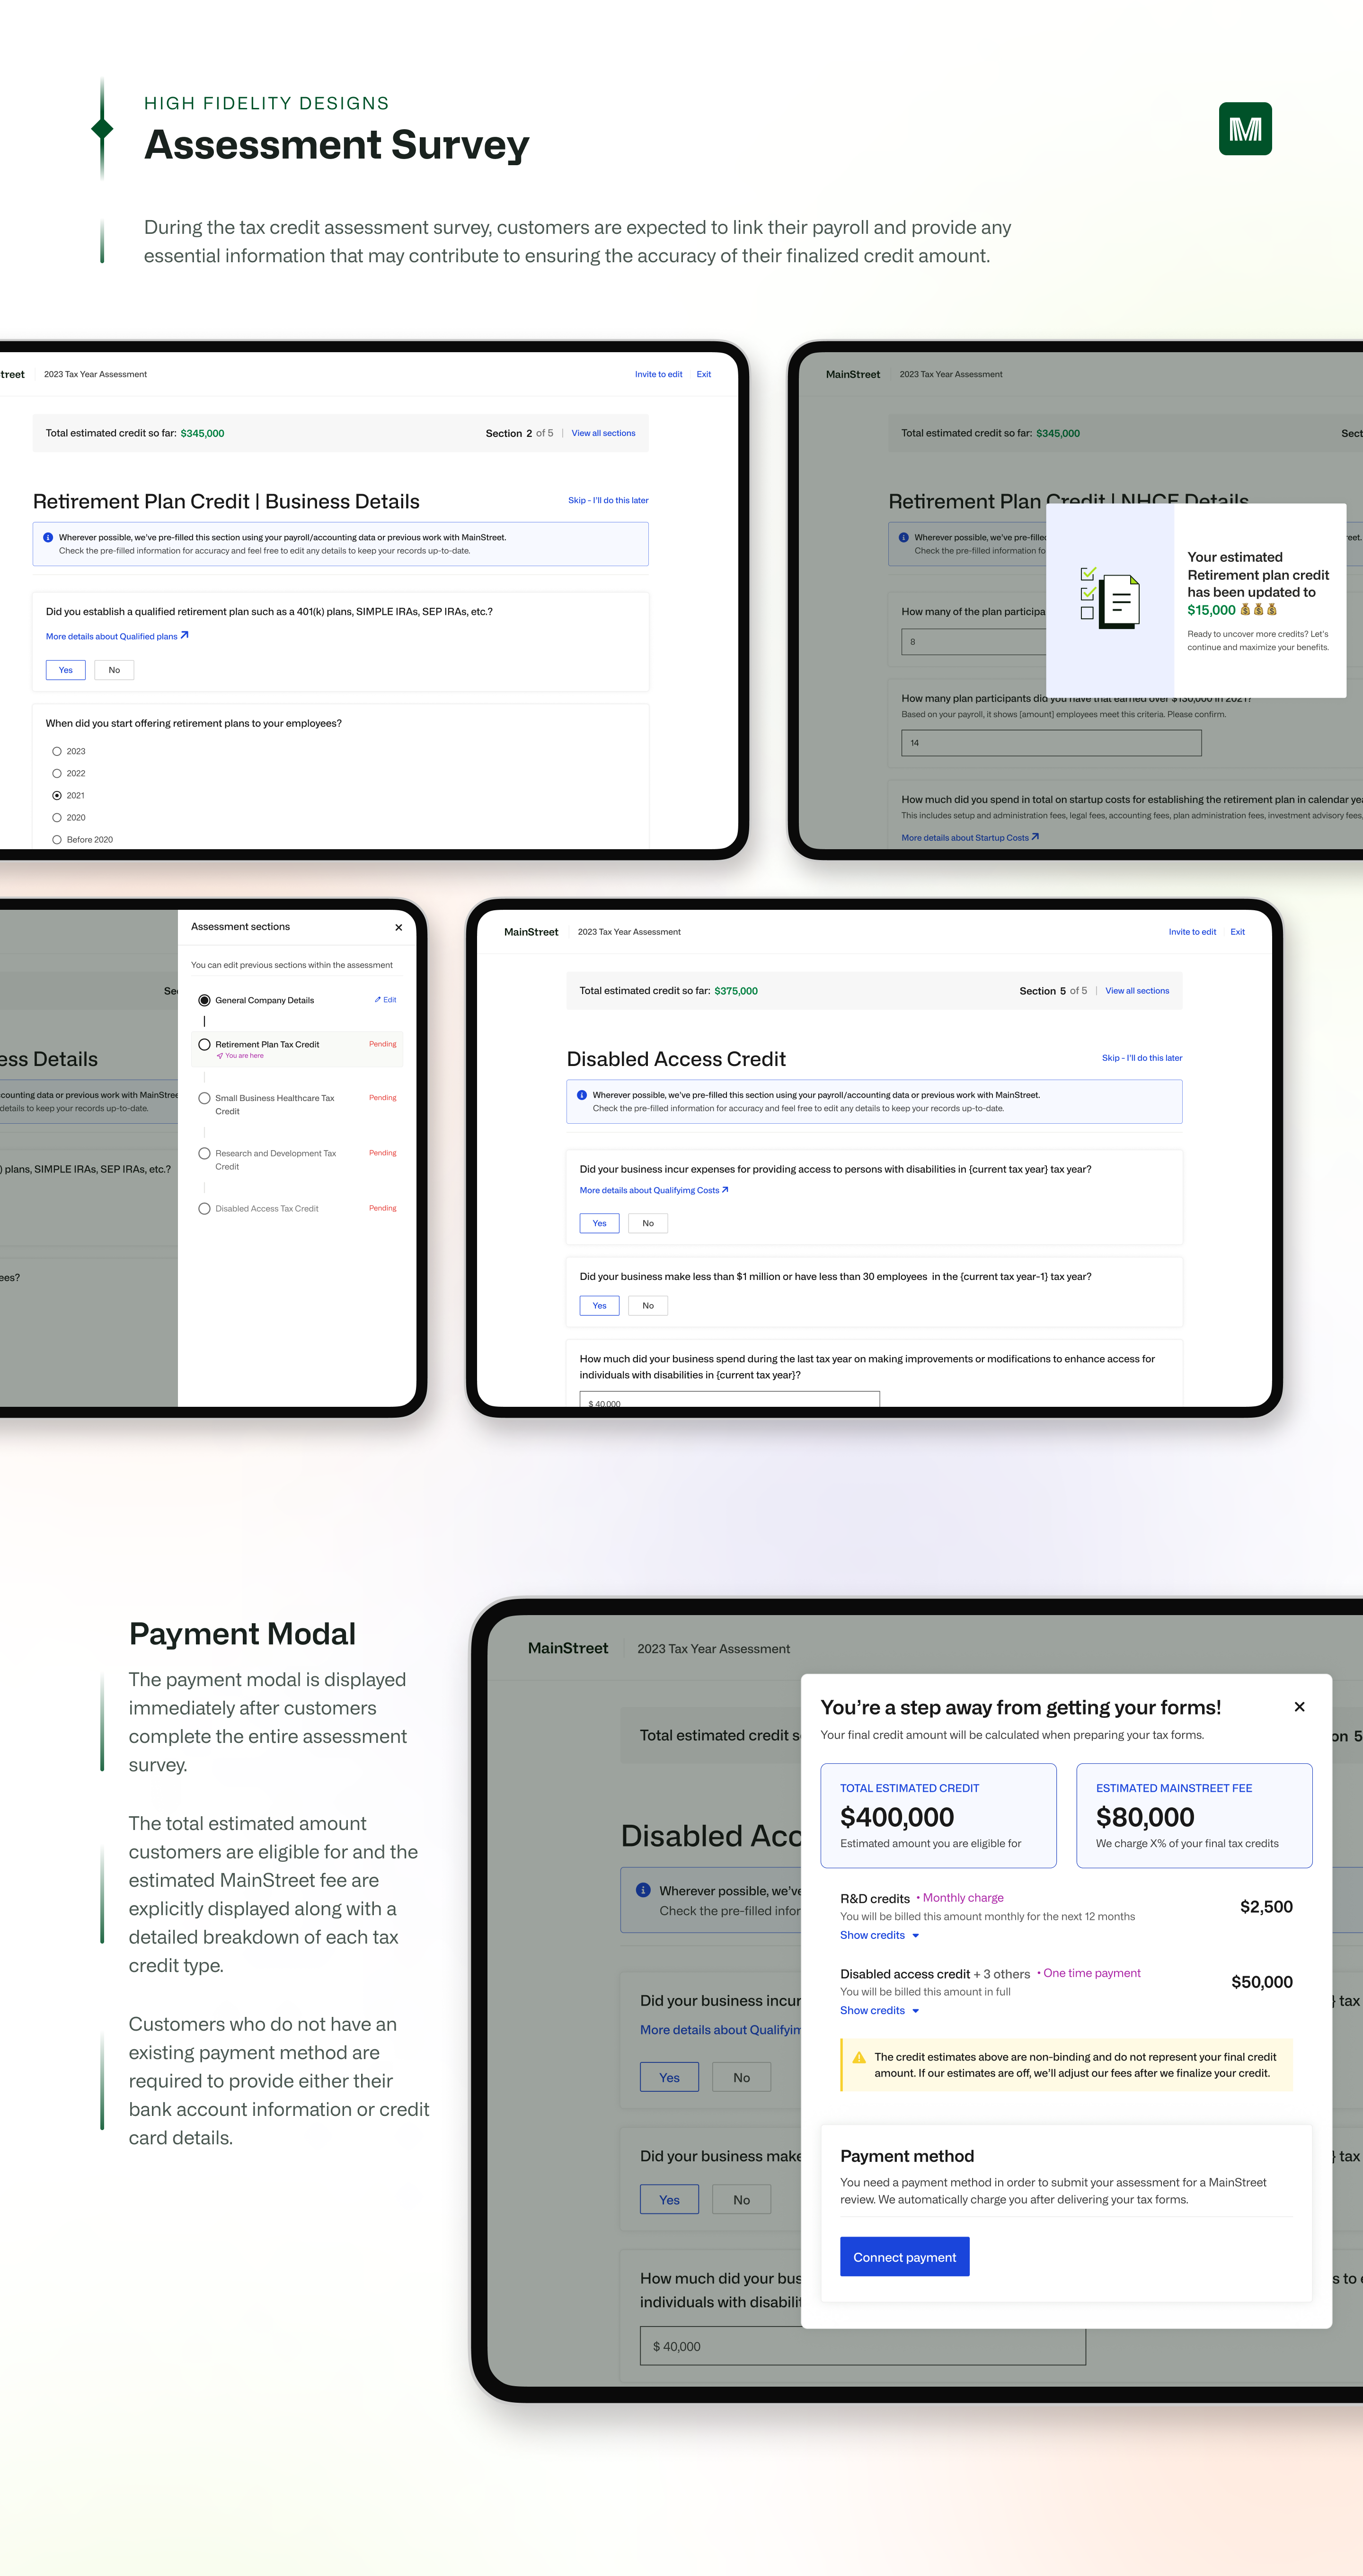
Task: Click the green MainStreet logo icon
Action: 1244,129
